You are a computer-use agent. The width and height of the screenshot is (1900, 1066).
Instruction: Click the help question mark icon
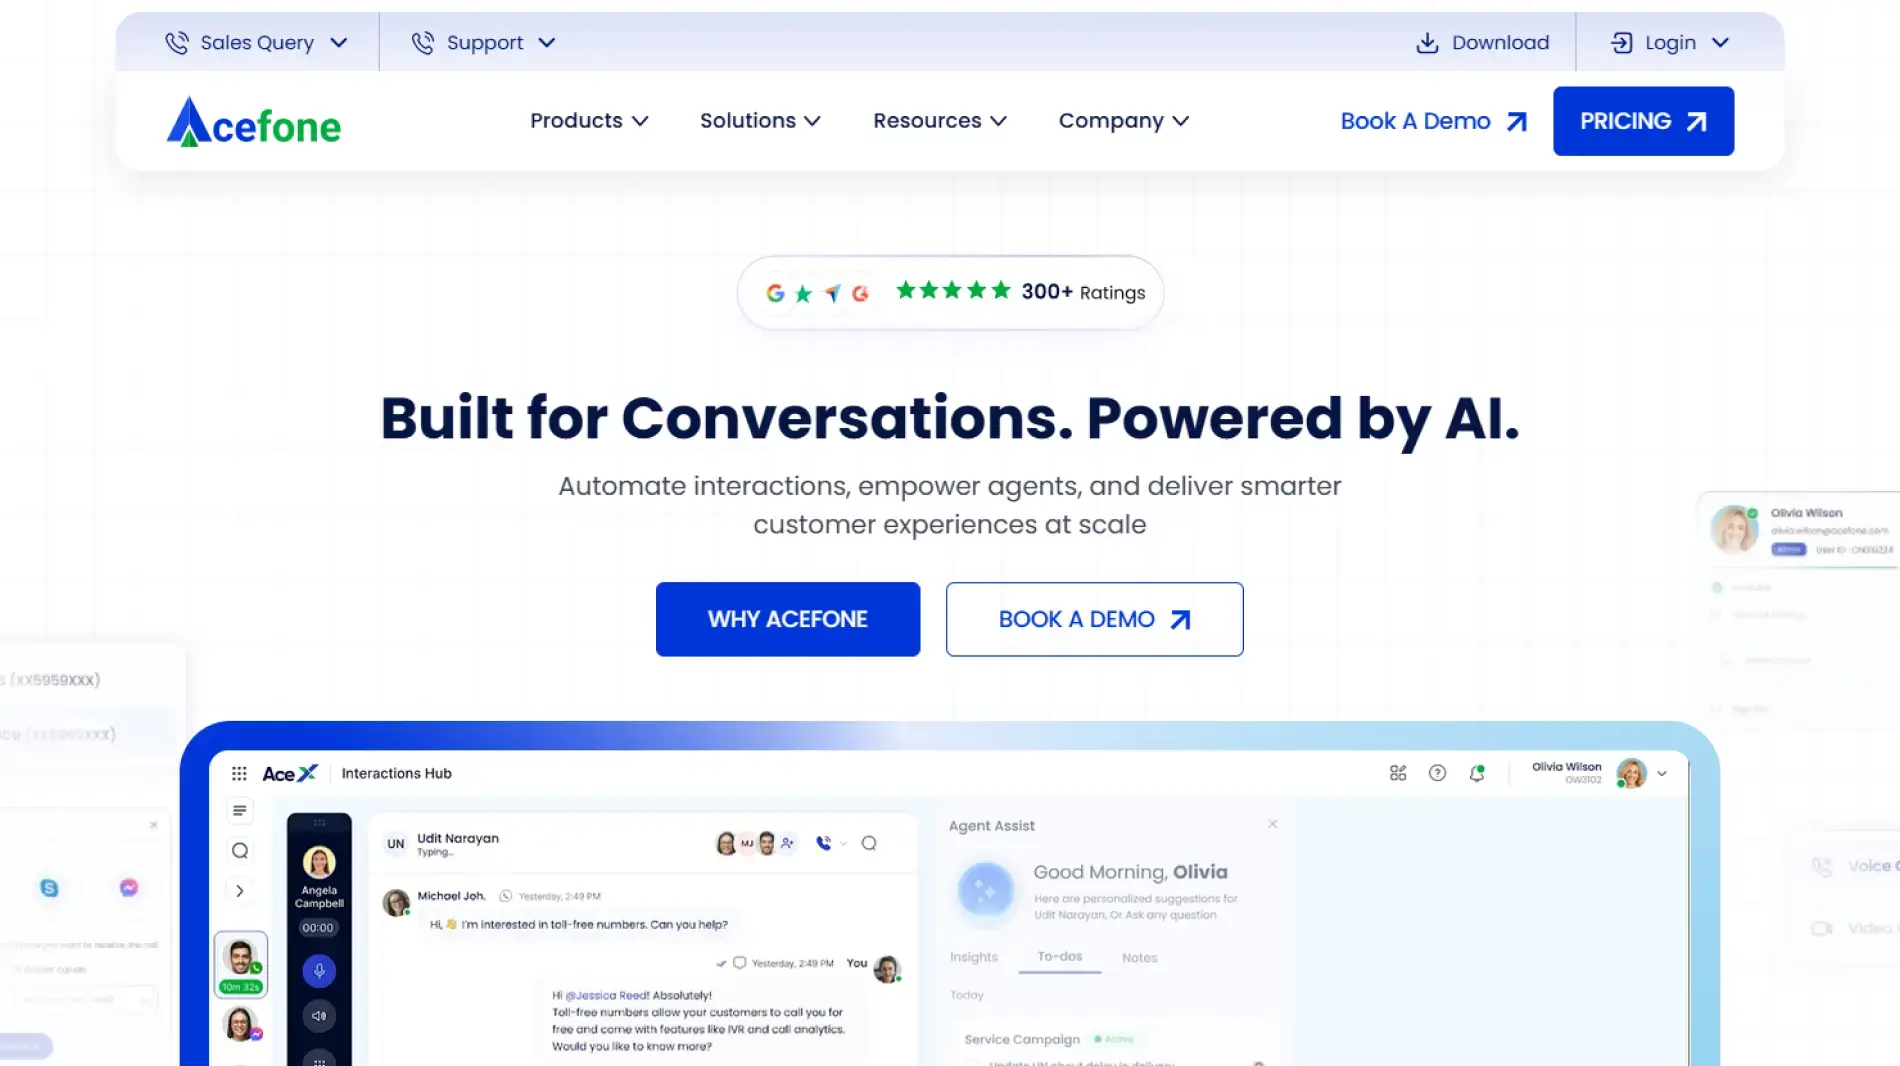[1437, 773]
